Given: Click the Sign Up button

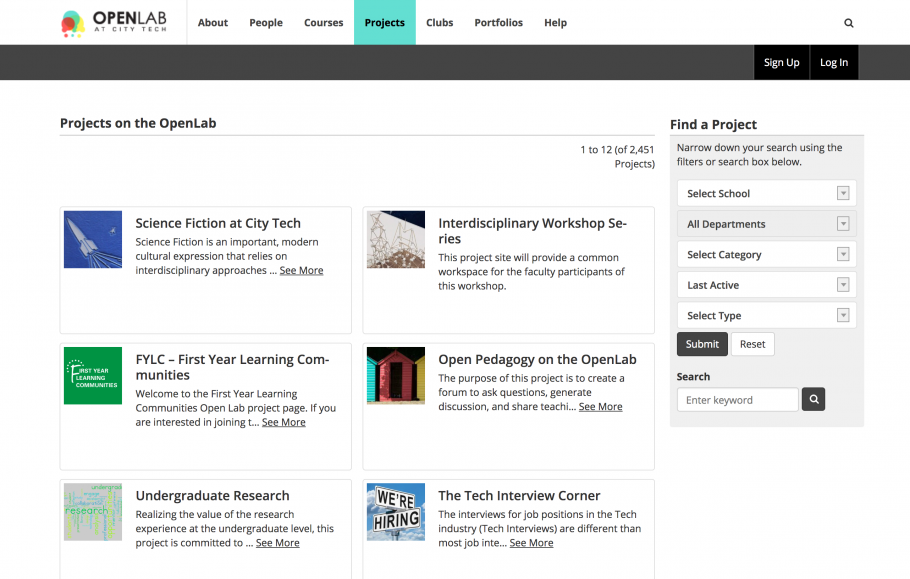Looking at the screenshot, I should (781, 62).
